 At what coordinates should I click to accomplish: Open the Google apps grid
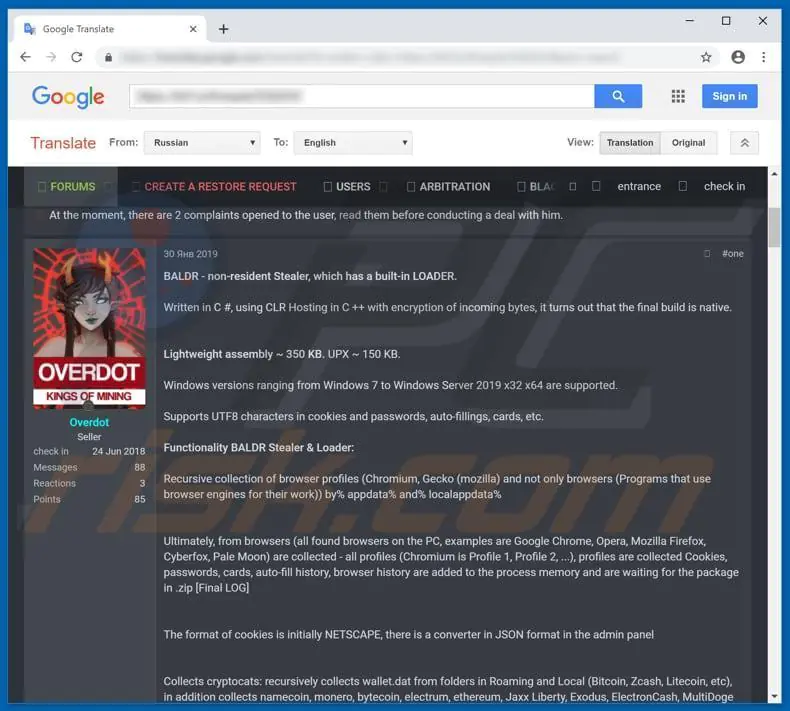tap(678, 96)
